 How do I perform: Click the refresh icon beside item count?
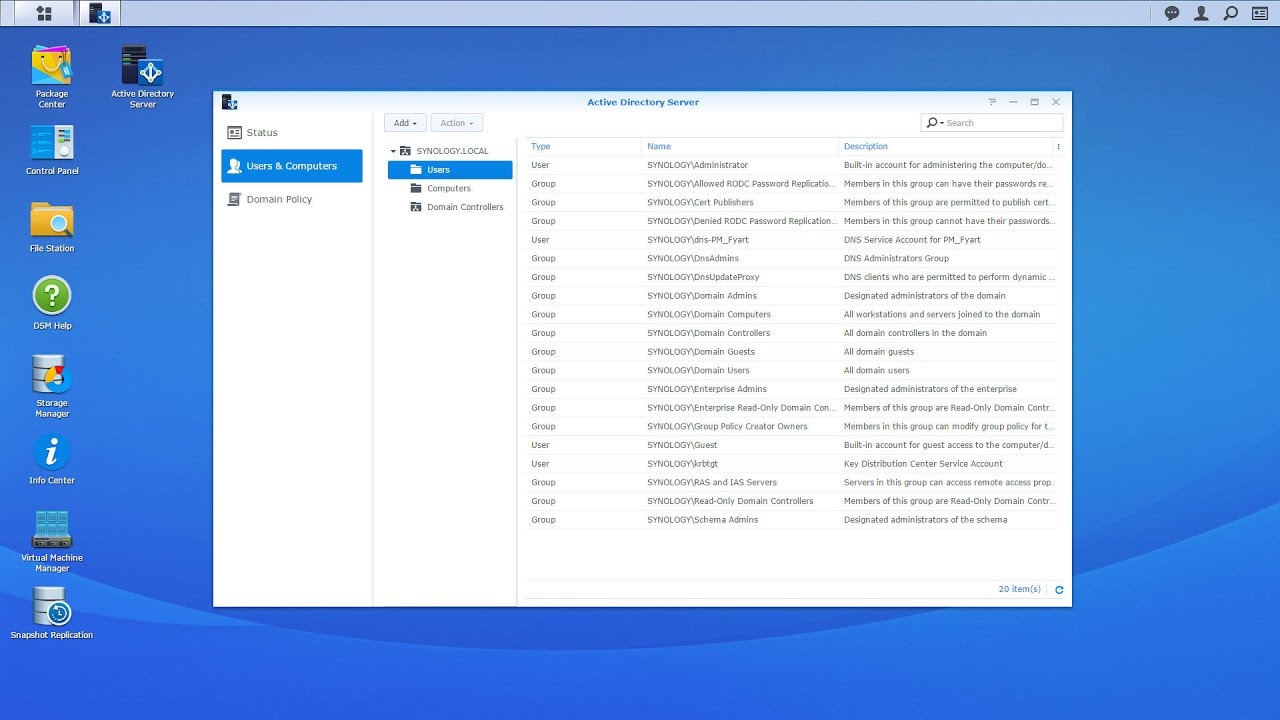(1059, 590)
